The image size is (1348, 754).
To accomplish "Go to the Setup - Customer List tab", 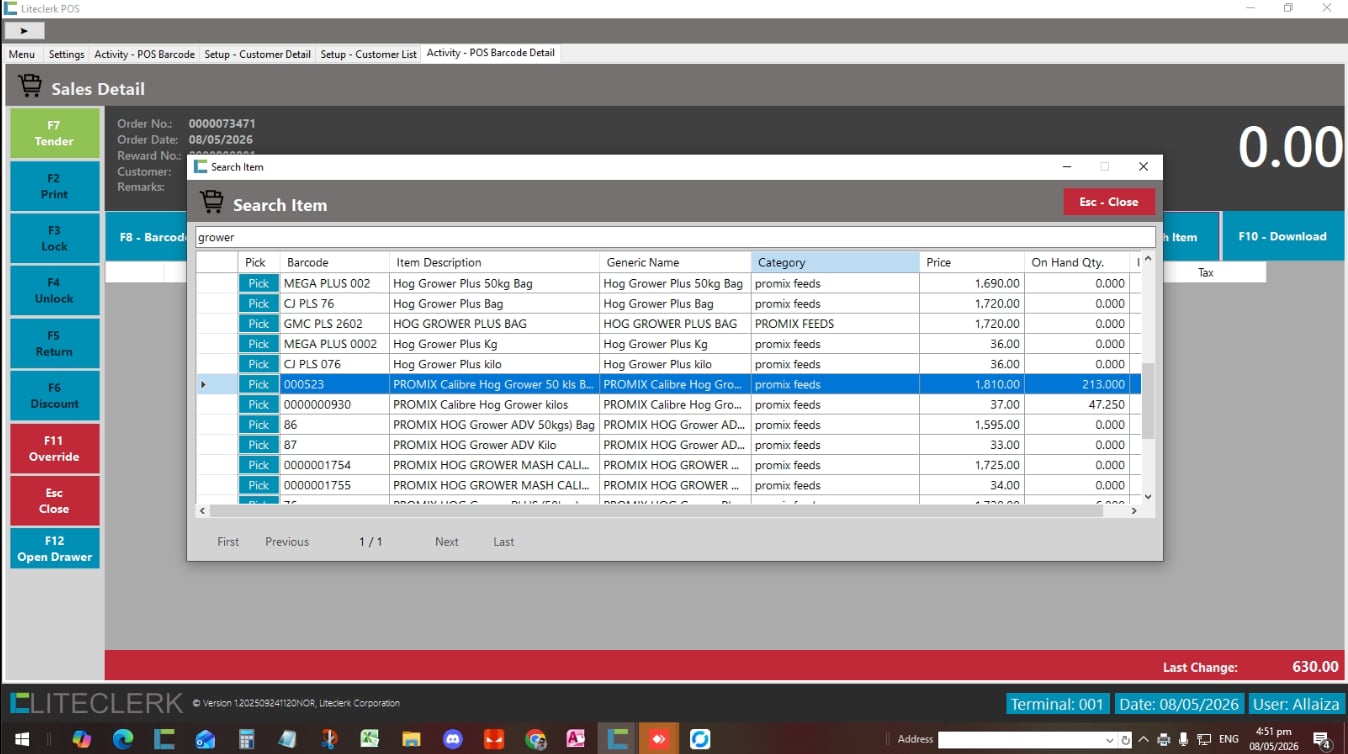I will pos(369,54).
